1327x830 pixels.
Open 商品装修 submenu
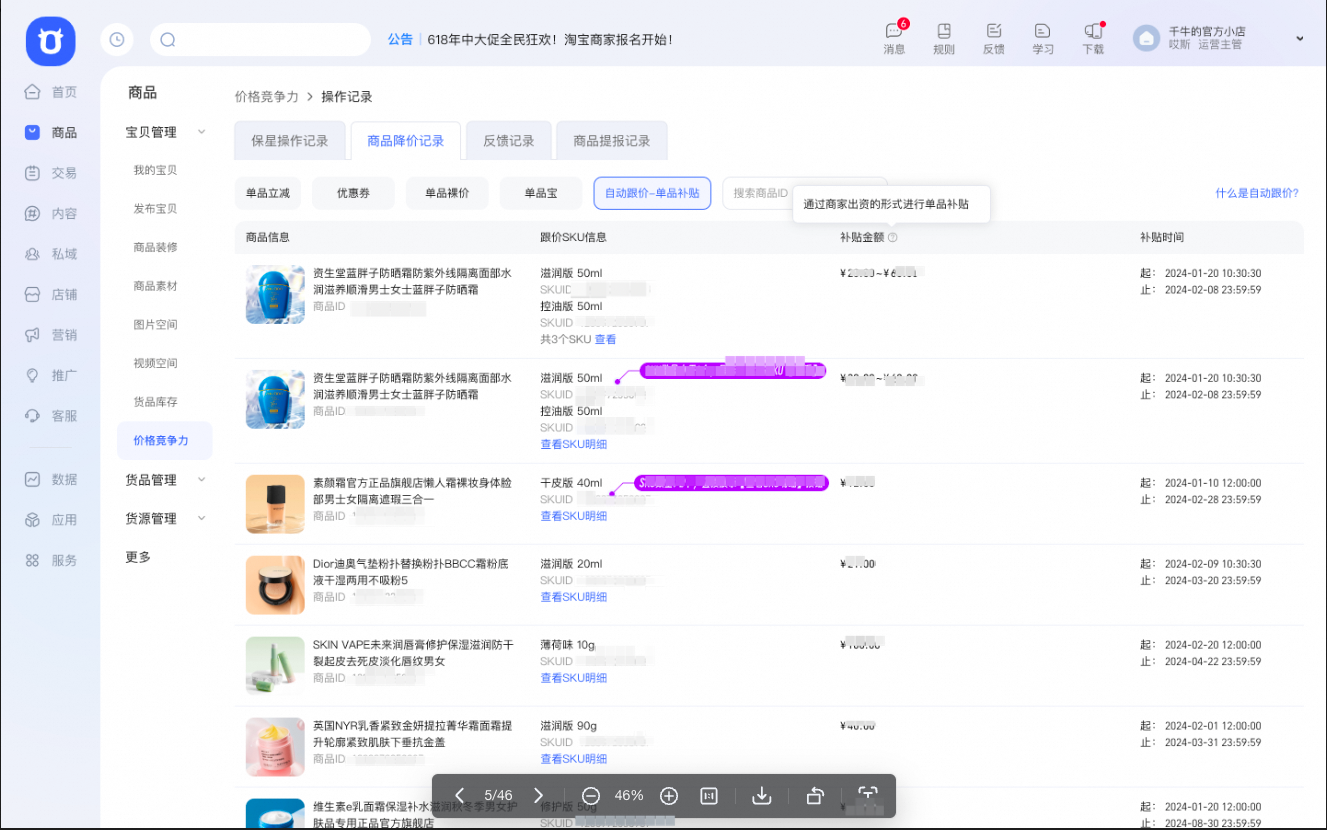[155, 247]
